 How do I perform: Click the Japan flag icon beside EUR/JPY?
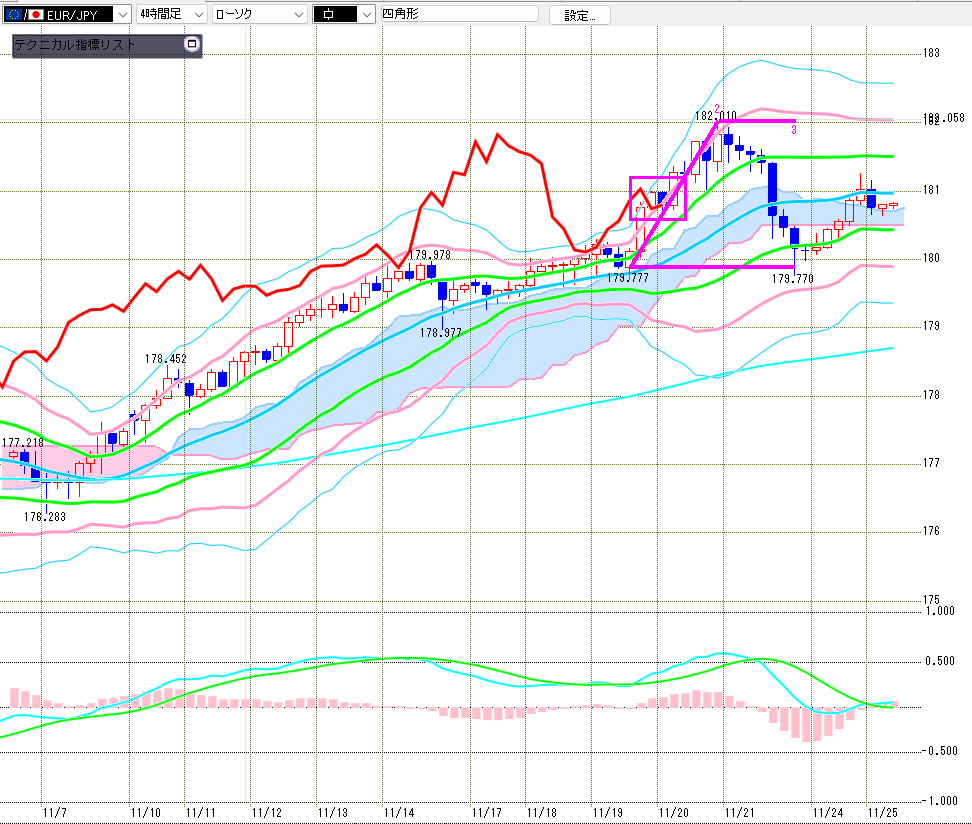35,15
